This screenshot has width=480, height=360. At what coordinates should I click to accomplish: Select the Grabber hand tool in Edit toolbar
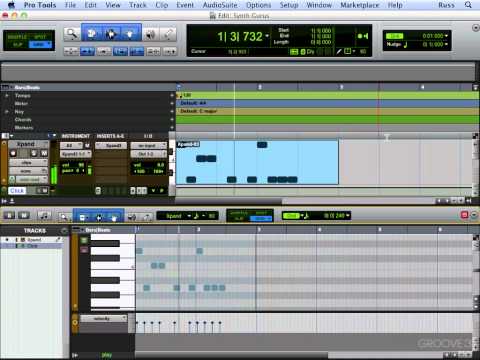click(130, 34)
